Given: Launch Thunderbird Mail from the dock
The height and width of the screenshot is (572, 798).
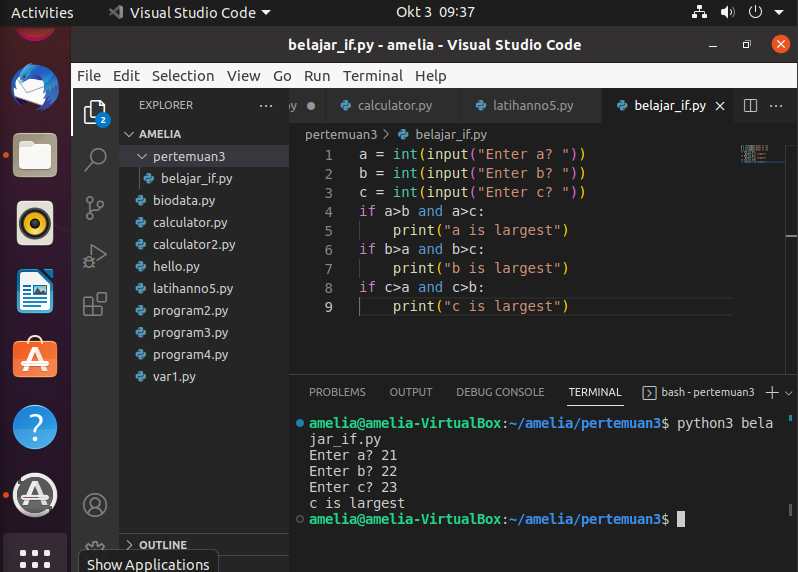Looking at the screenshot, I should (x=35, y=87).
